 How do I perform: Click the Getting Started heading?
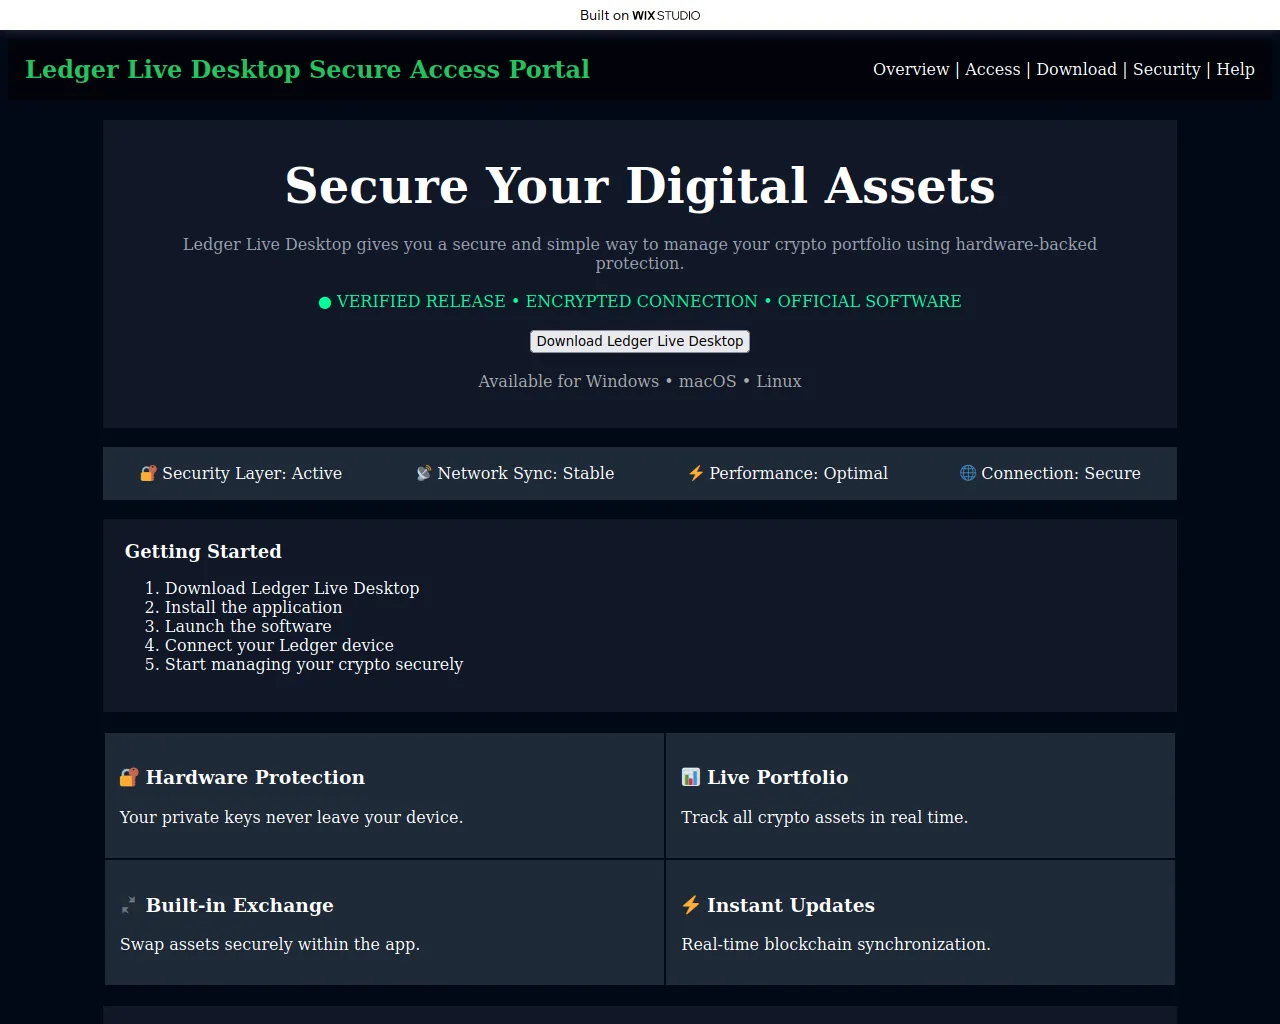[203, 551]
